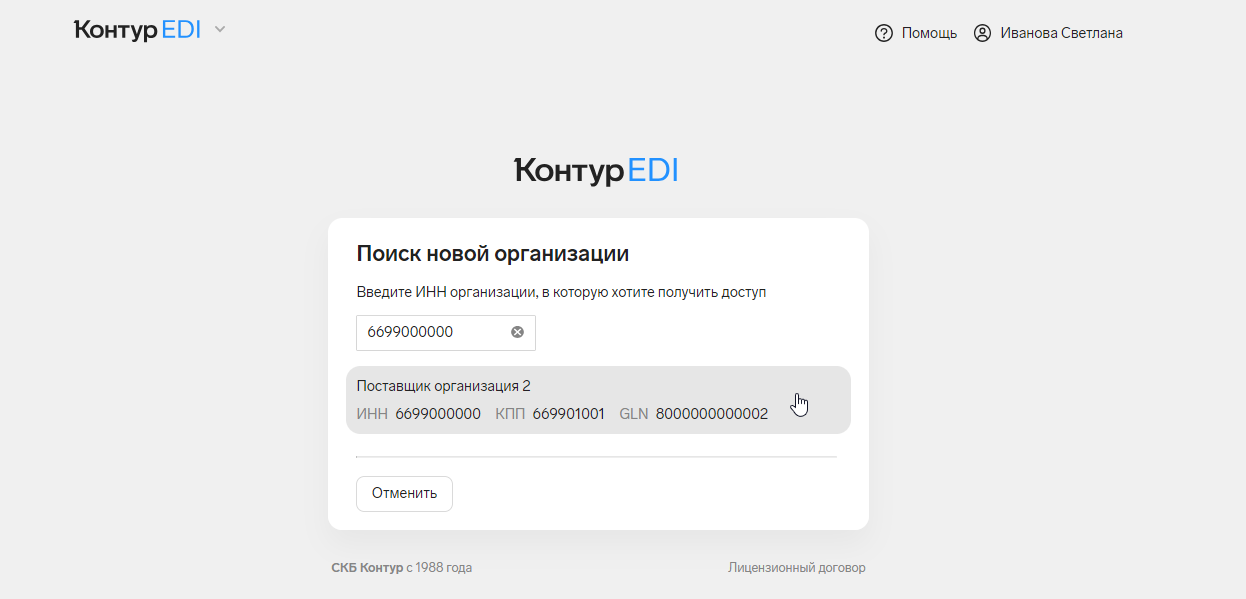Image resolution: width=1246 pixels, height=599 pixels.
Task: Focus the ИНН input field
Action: tap(446, 333)
